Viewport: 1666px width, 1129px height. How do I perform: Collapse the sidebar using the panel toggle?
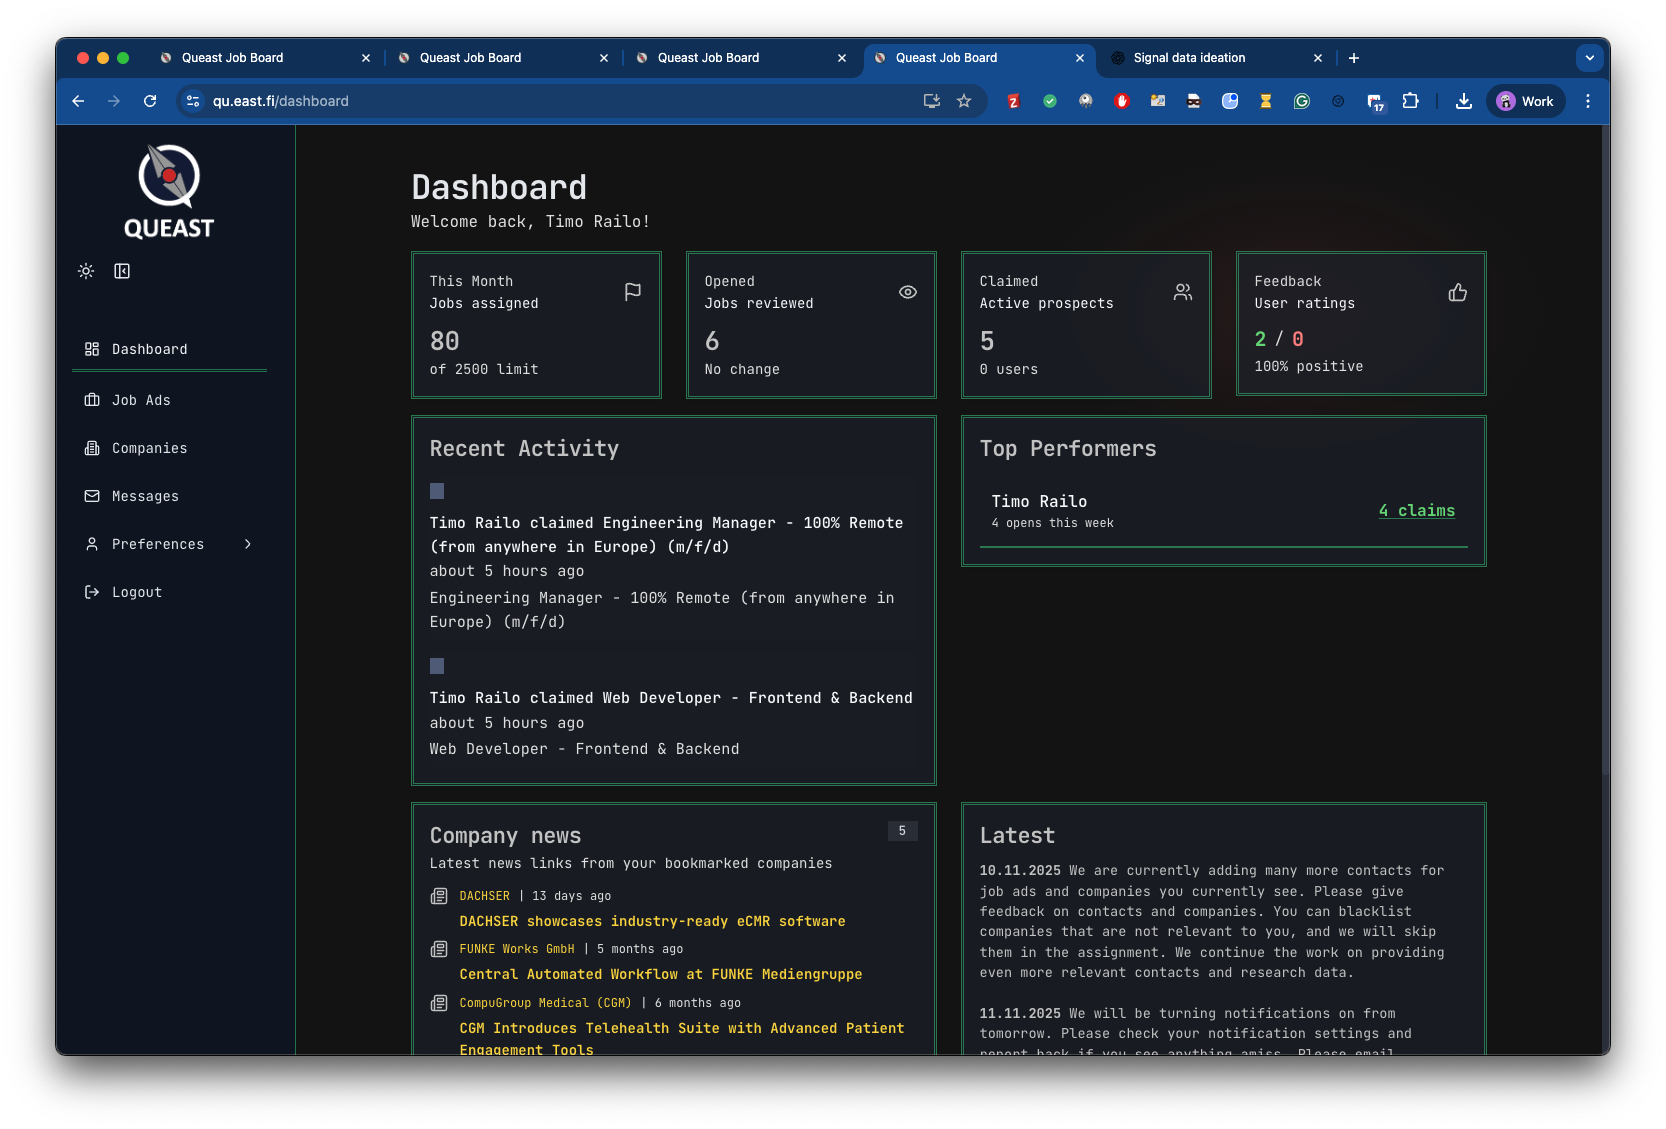point(121,271)
